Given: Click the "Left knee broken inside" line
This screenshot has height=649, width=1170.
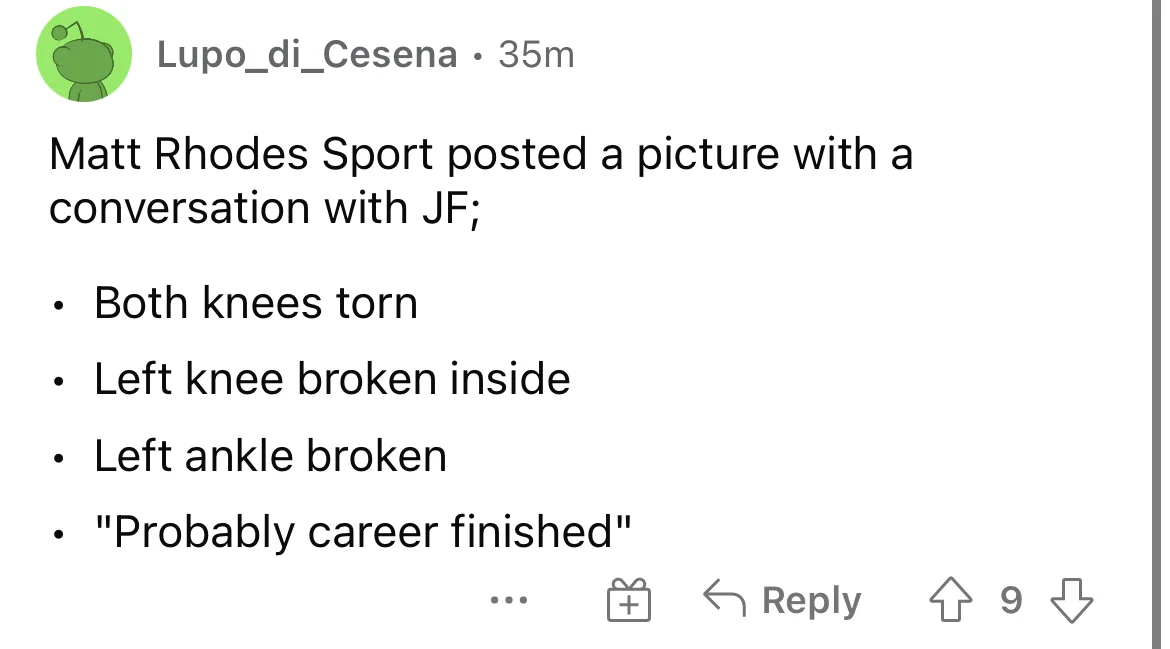Looking at the screenshot, I should pyautogui.click(x=332, y=379).
